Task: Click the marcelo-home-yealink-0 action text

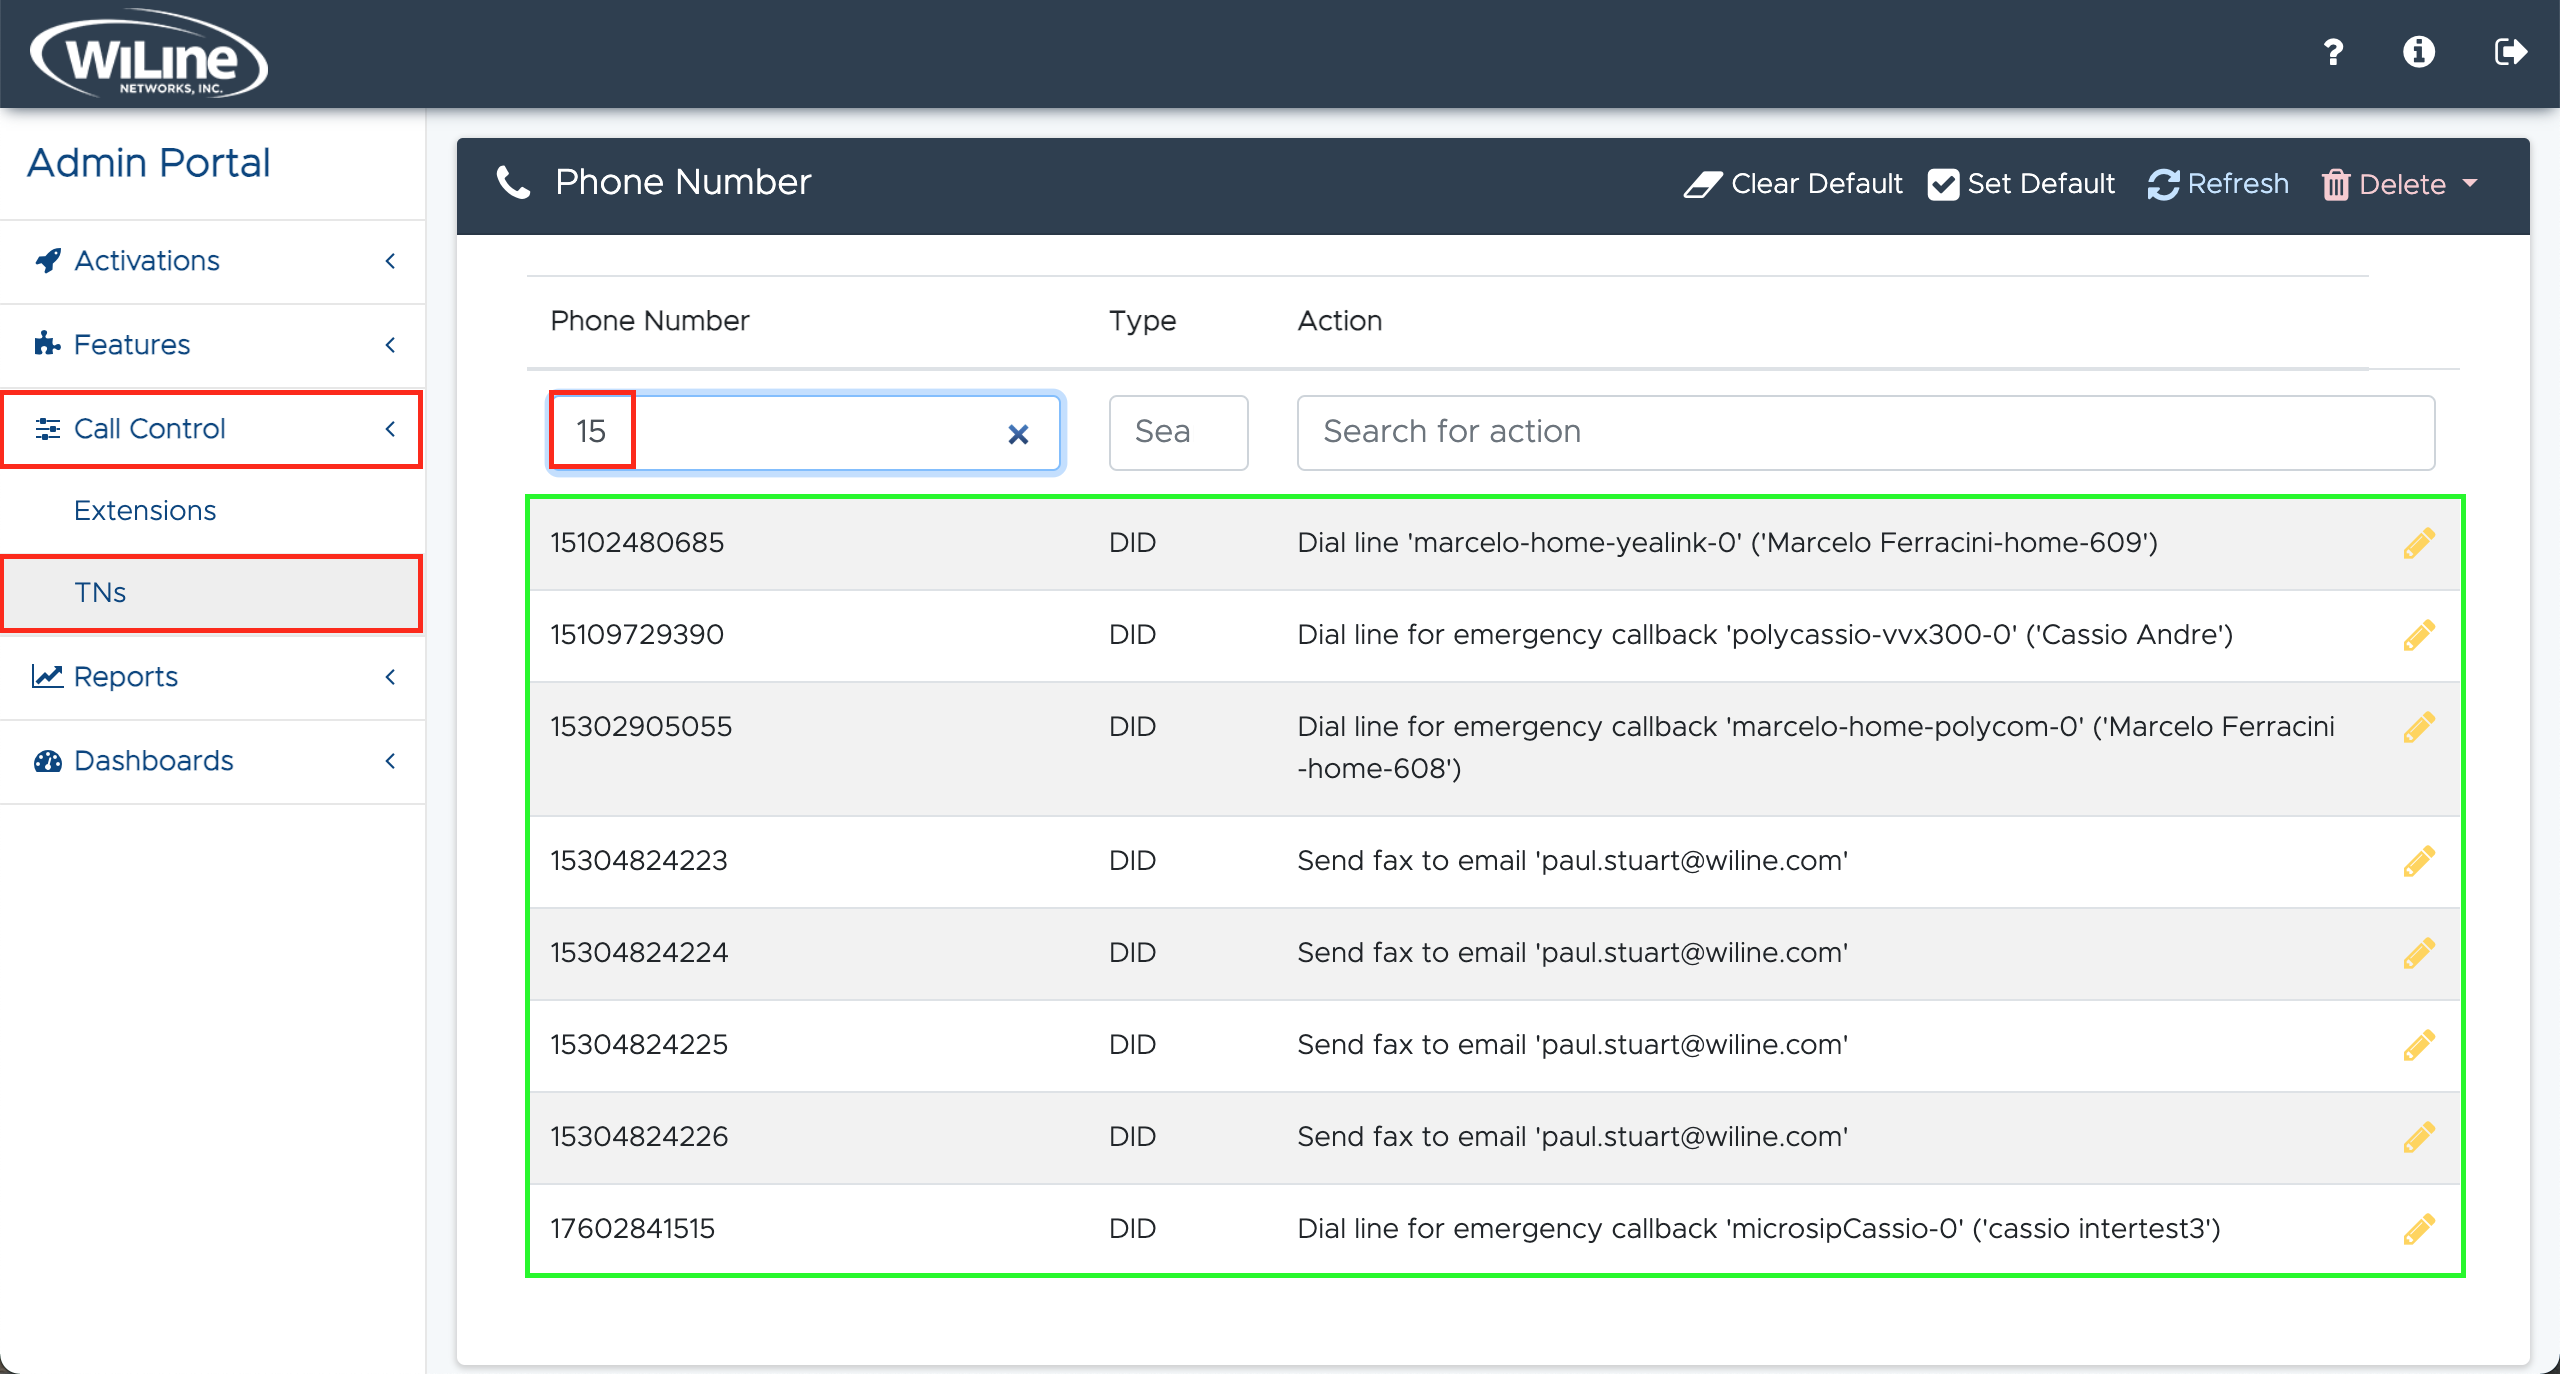Action: click(x=1727, y=543)
